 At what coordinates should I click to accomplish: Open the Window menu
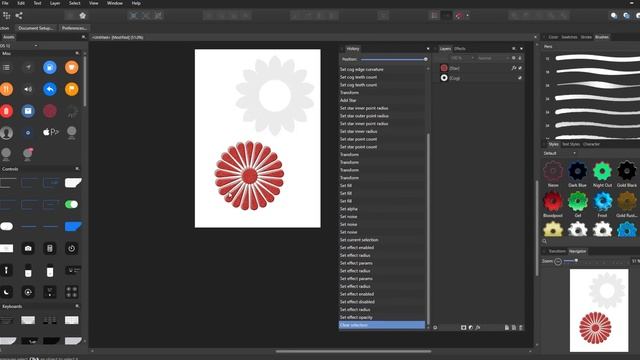point(115,3)
